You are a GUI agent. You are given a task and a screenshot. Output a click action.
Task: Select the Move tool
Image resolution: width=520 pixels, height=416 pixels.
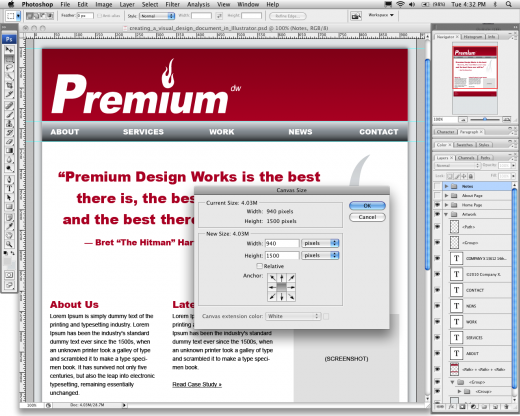click(x=9, y=50)
